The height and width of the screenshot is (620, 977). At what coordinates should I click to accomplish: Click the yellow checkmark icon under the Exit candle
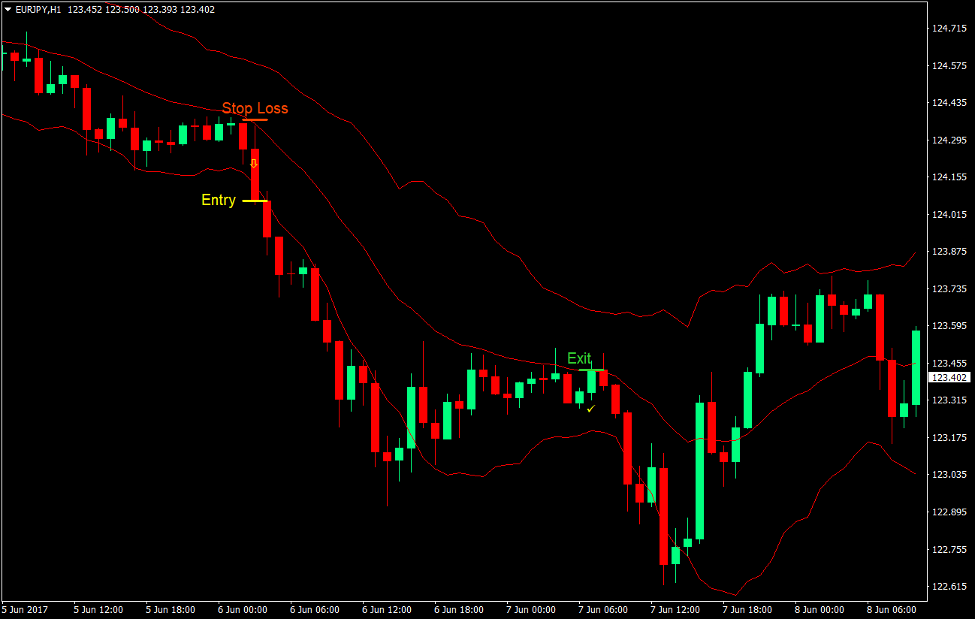coord(591,408)
